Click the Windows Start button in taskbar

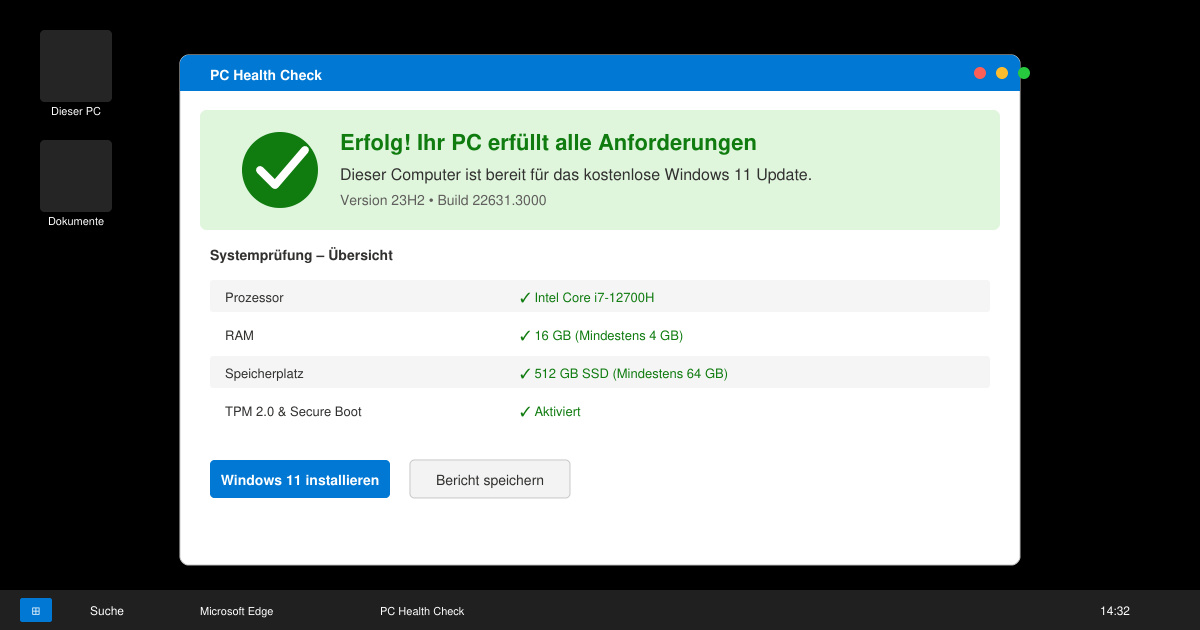coord(36,610)
